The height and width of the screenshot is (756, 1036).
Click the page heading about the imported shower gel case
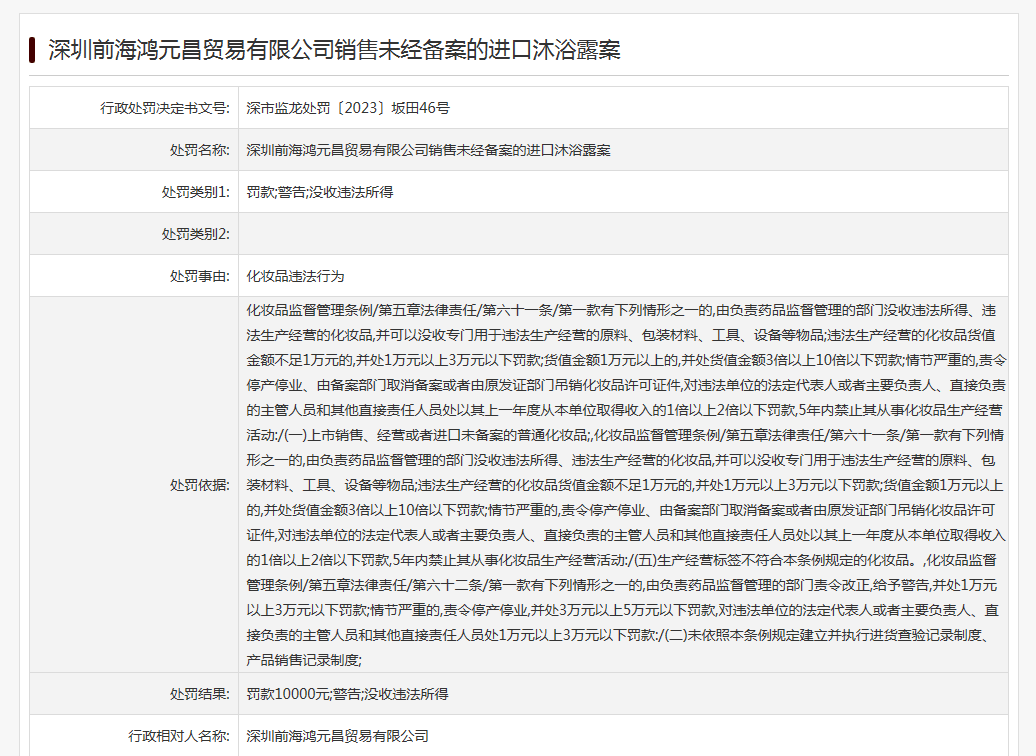[x=334, y=50]
